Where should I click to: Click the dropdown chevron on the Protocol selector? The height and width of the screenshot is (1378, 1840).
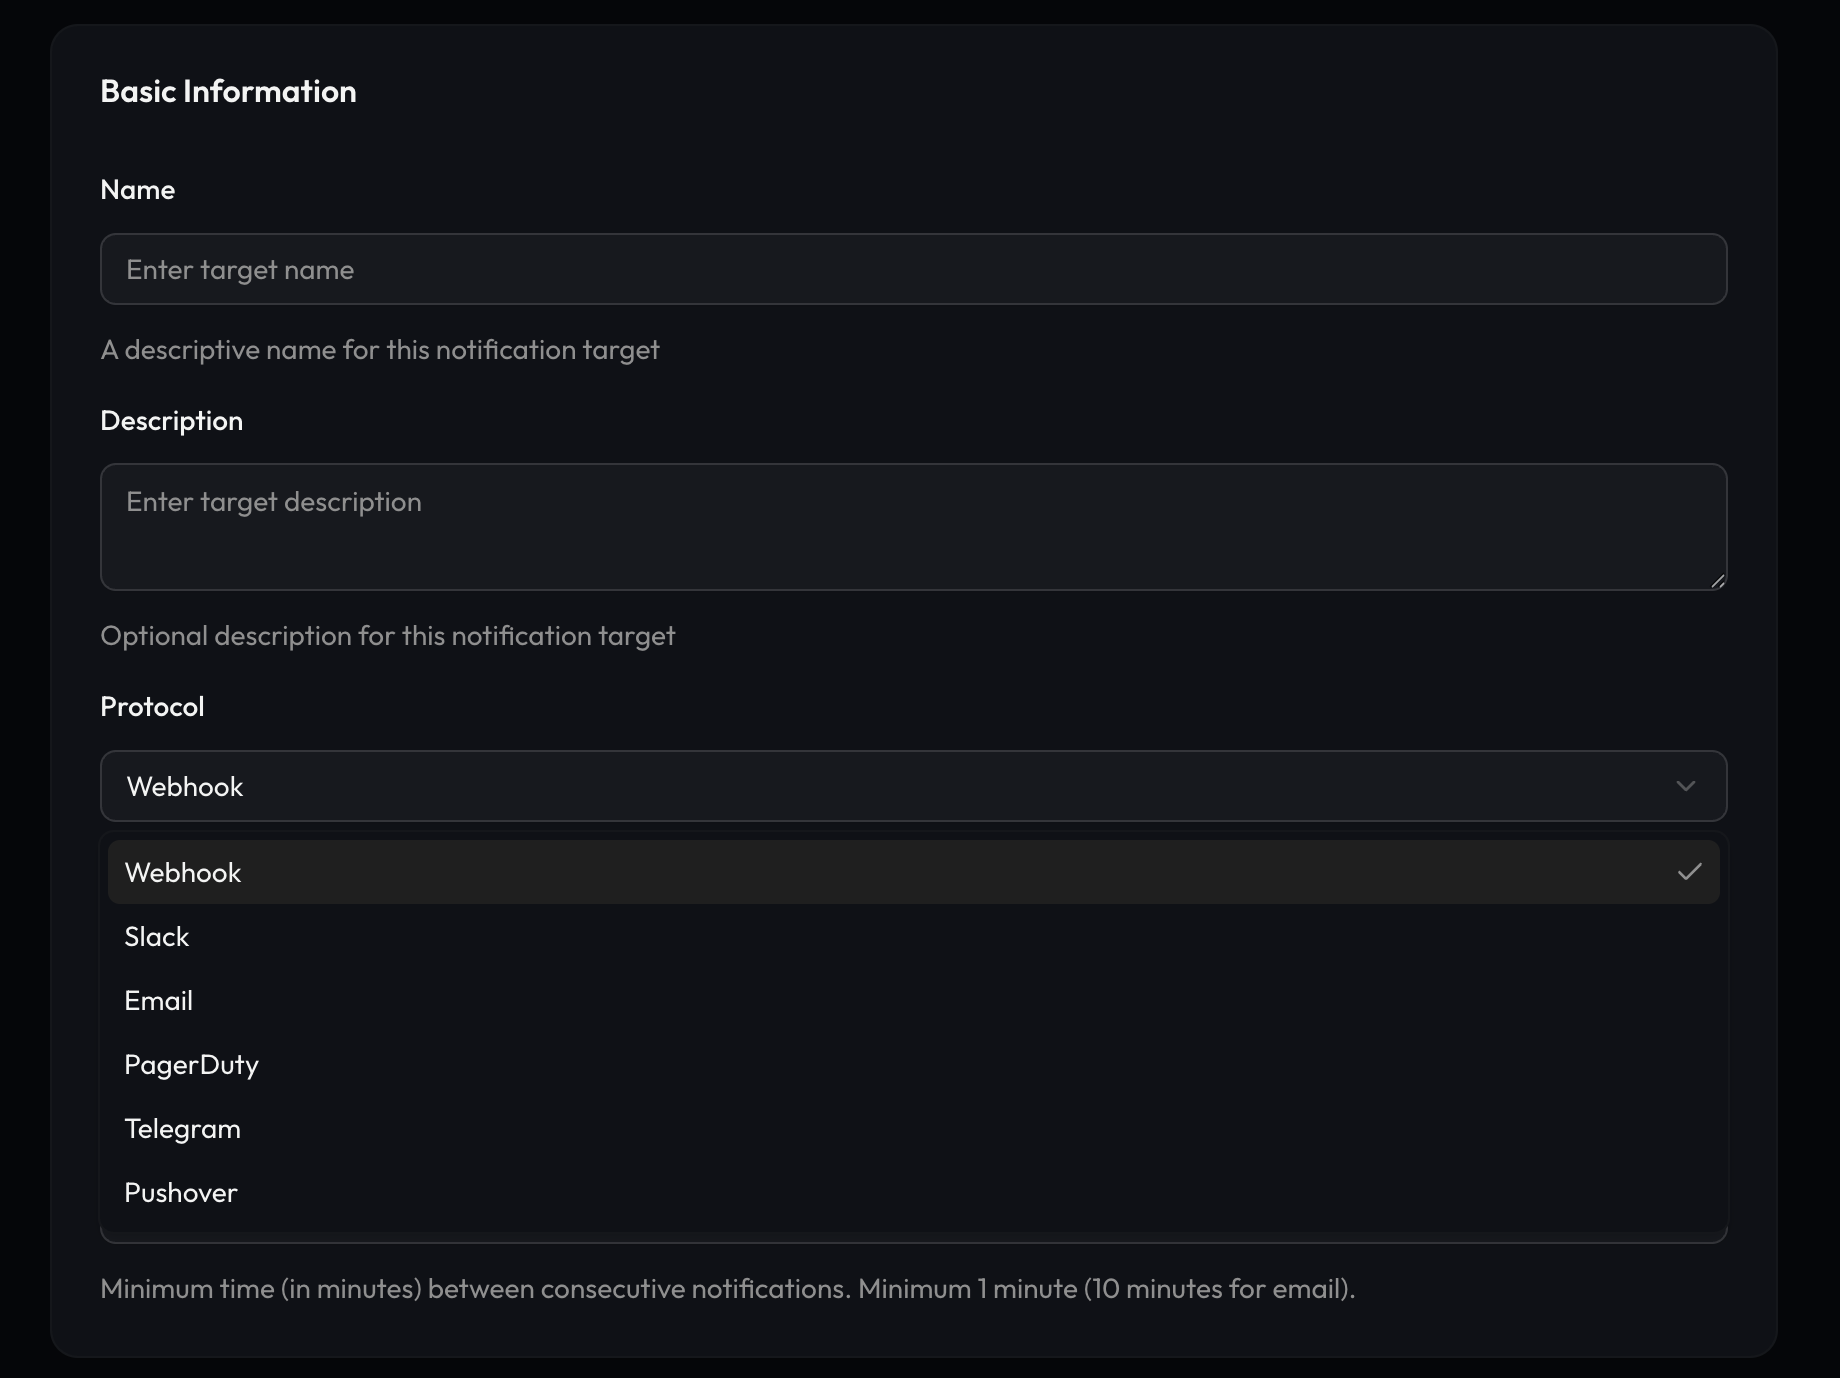coord(1687,786)
